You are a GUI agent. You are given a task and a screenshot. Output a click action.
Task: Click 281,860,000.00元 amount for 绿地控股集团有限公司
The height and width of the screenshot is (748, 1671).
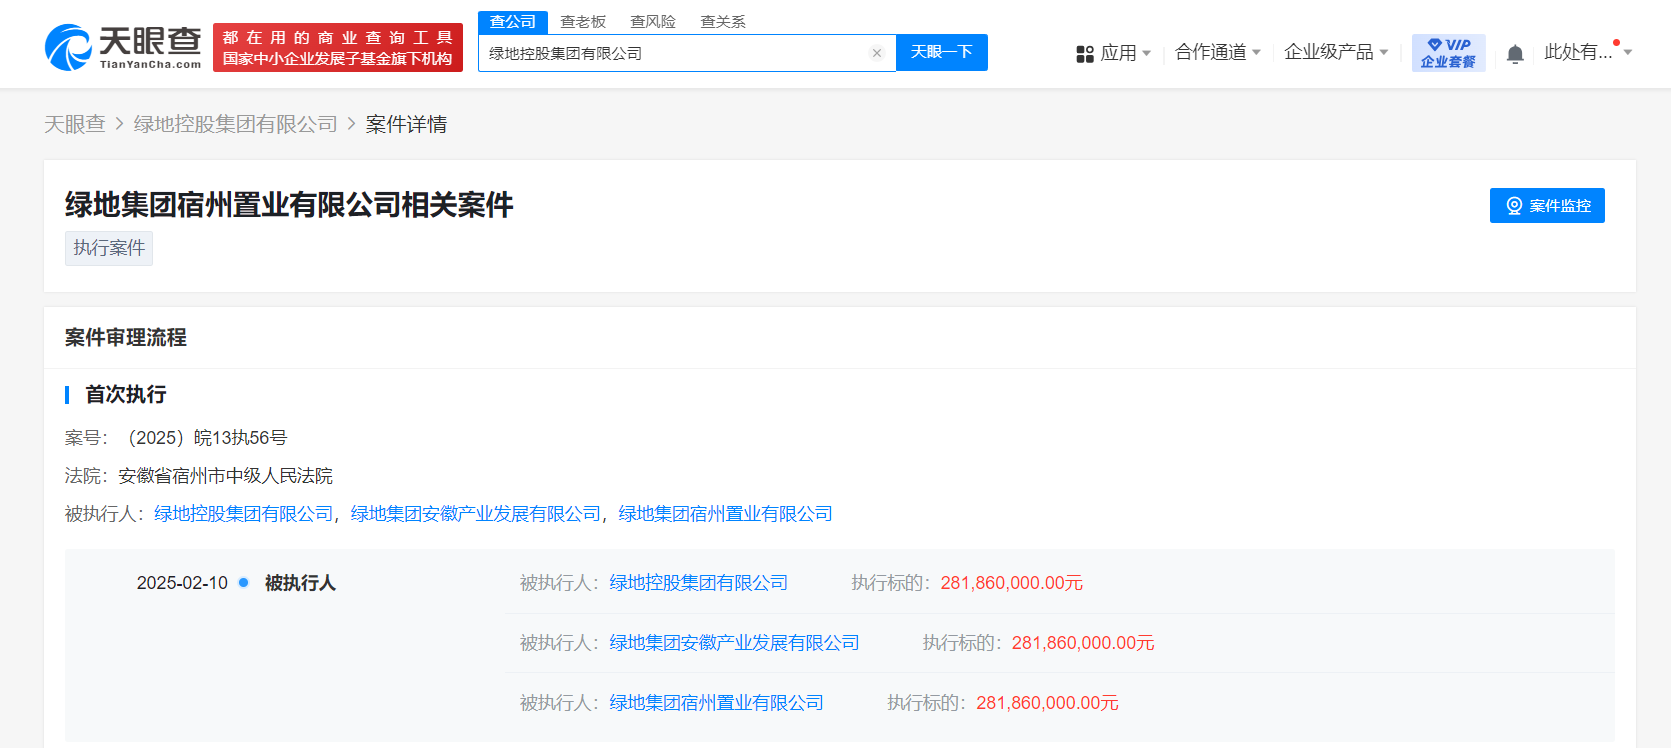click(1012, 583)
